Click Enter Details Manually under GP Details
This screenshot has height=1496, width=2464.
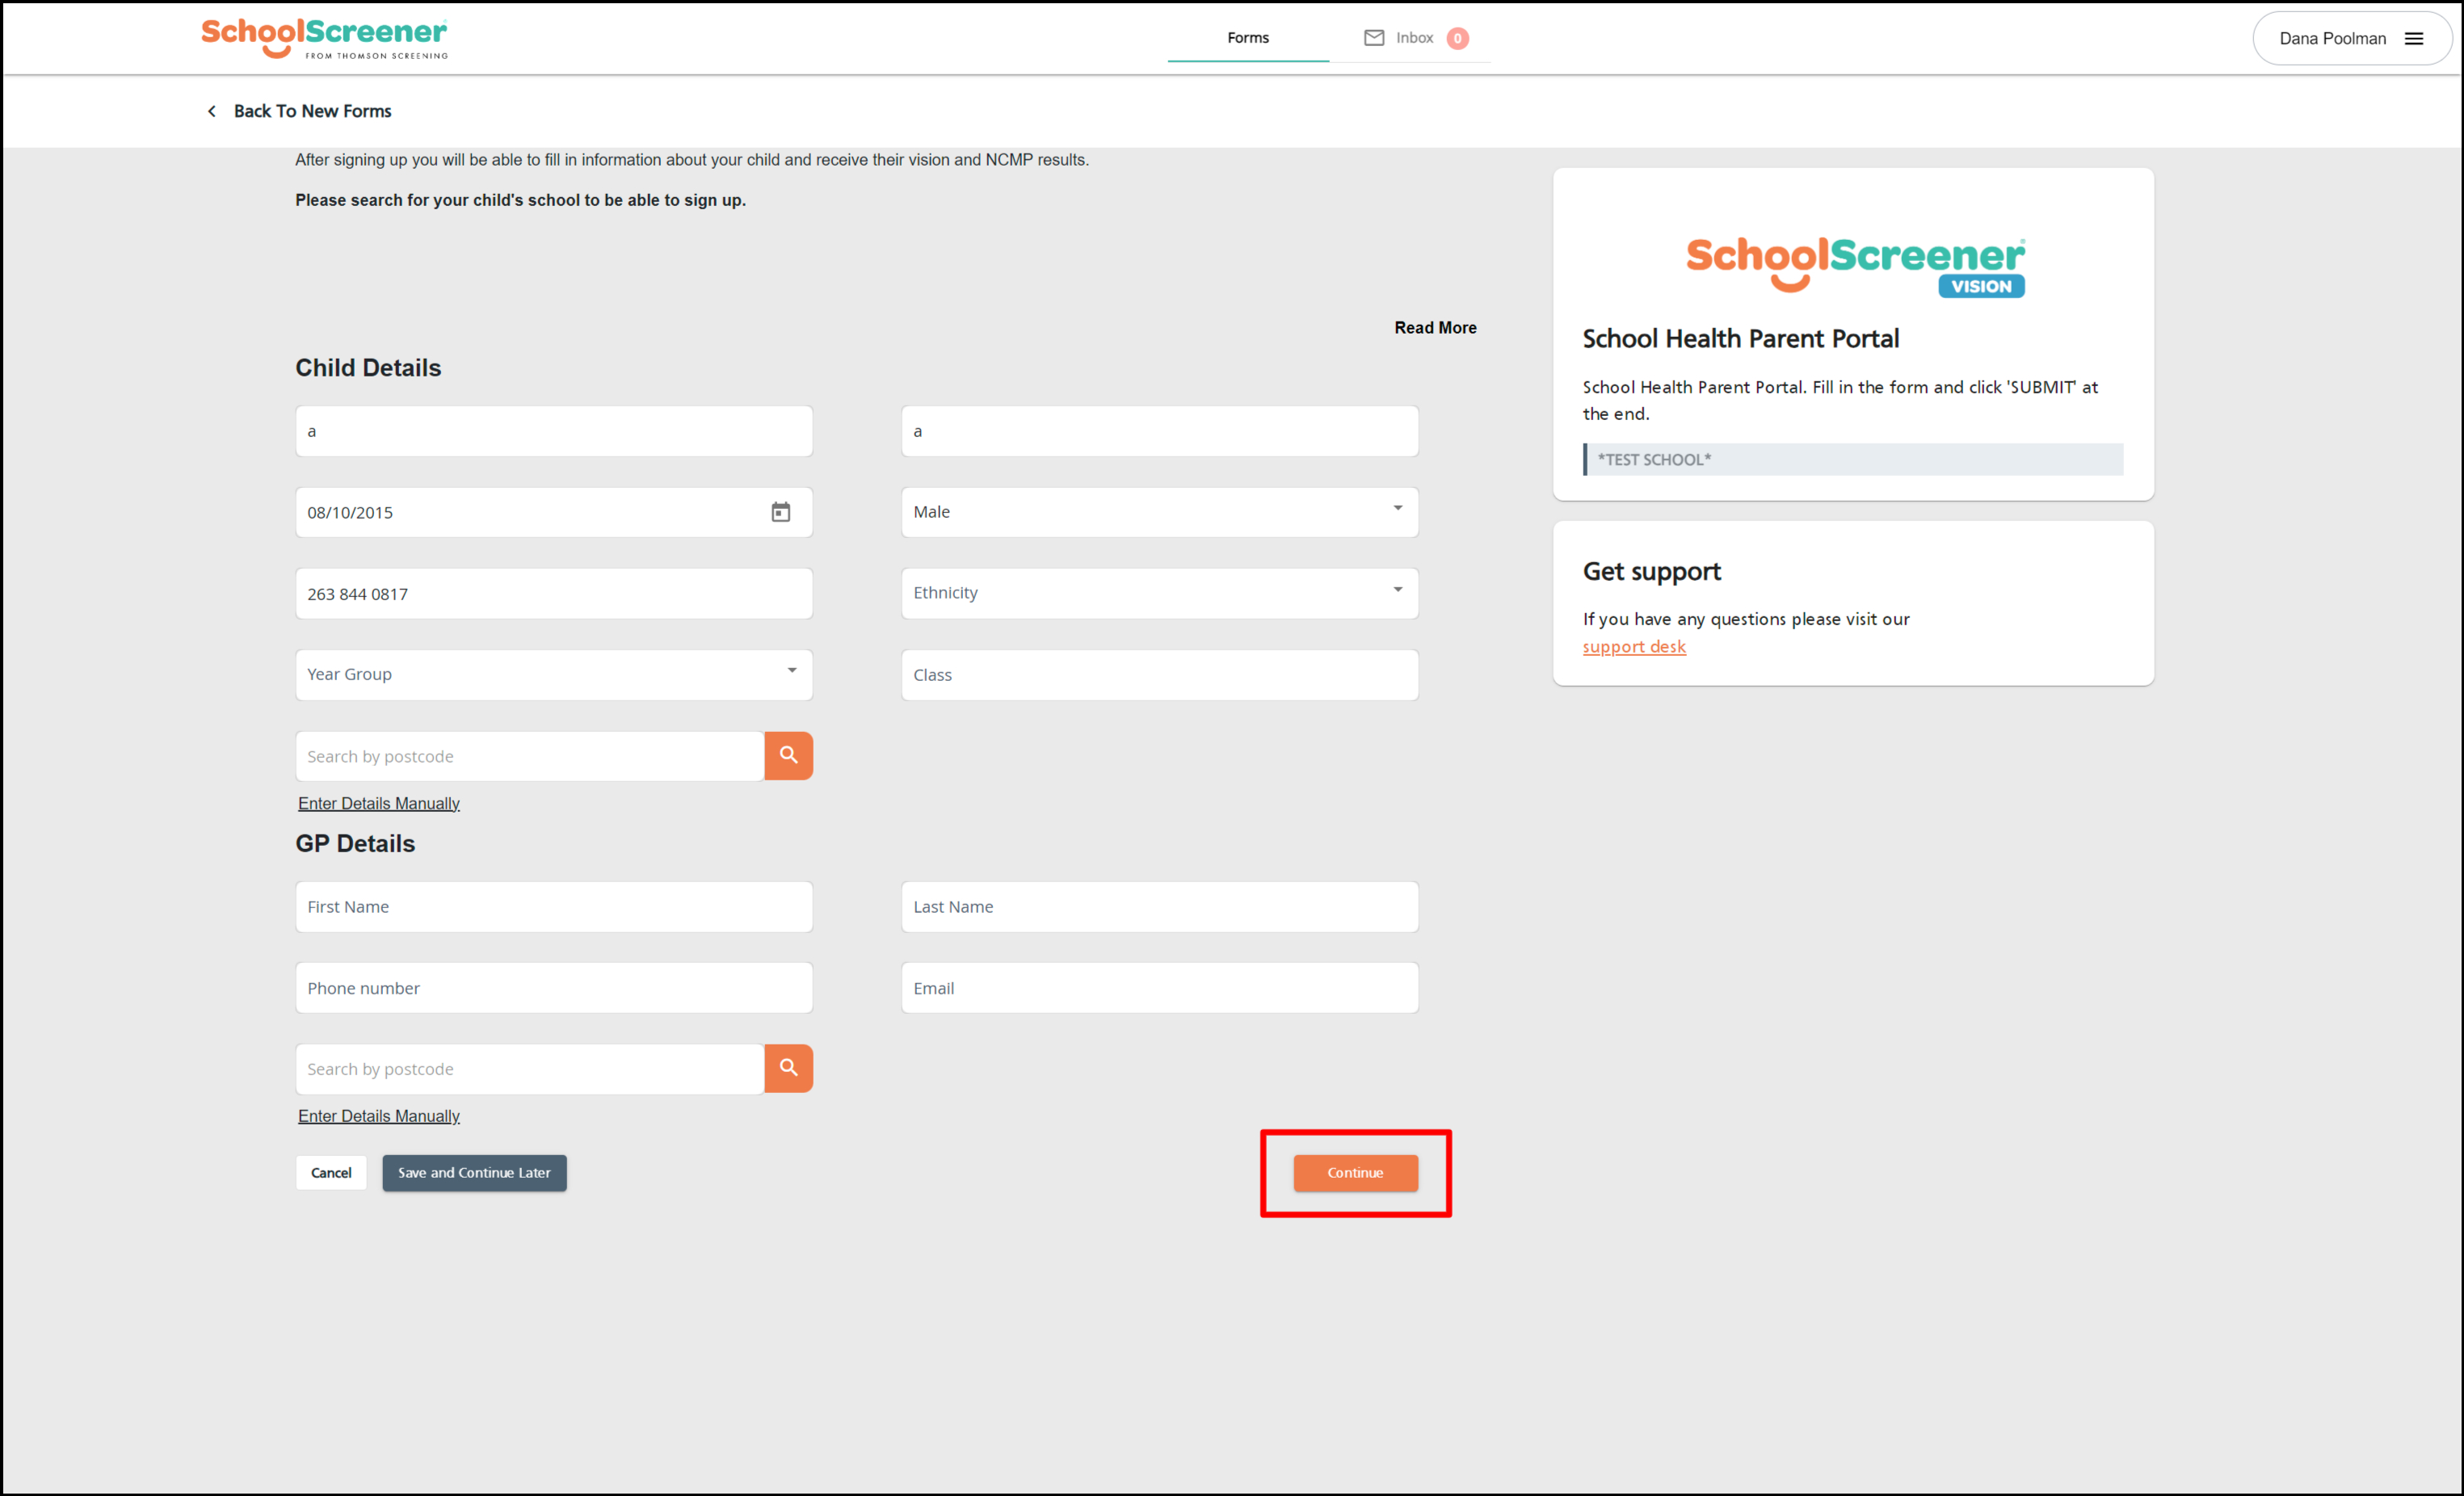click(x=378, y=1116)
